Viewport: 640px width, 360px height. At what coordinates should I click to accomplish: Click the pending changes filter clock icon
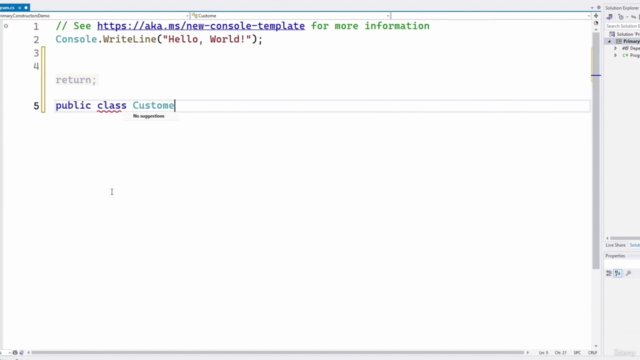click(621, 17)
